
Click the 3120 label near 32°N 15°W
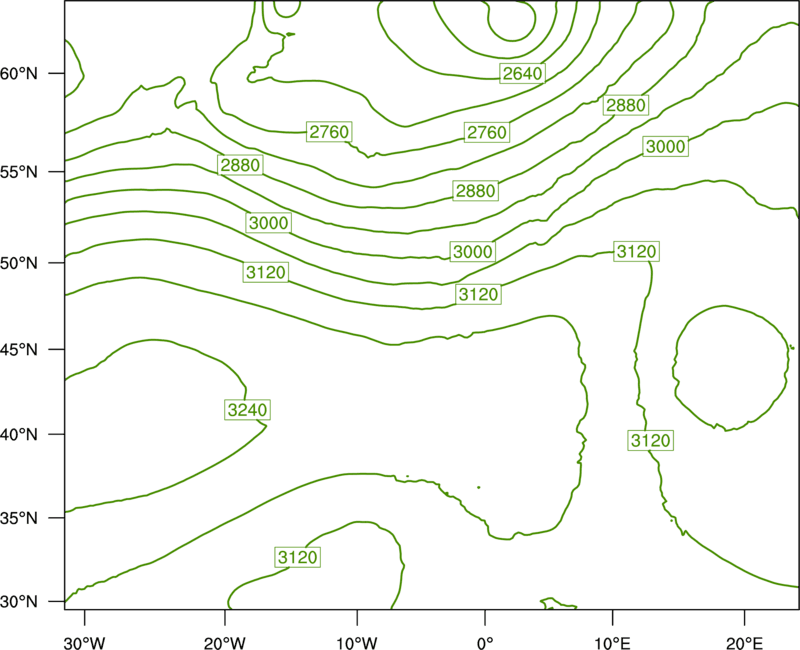point(298,557)
